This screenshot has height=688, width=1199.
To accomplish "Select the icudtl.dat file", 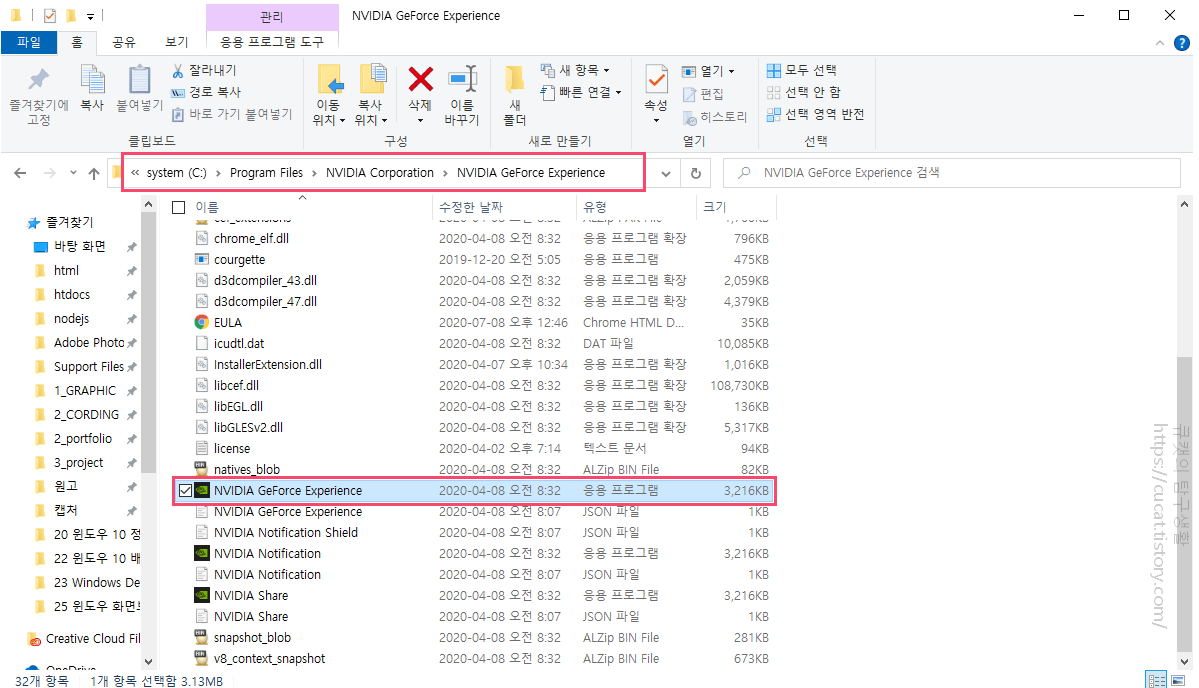I will click(239, 344).
